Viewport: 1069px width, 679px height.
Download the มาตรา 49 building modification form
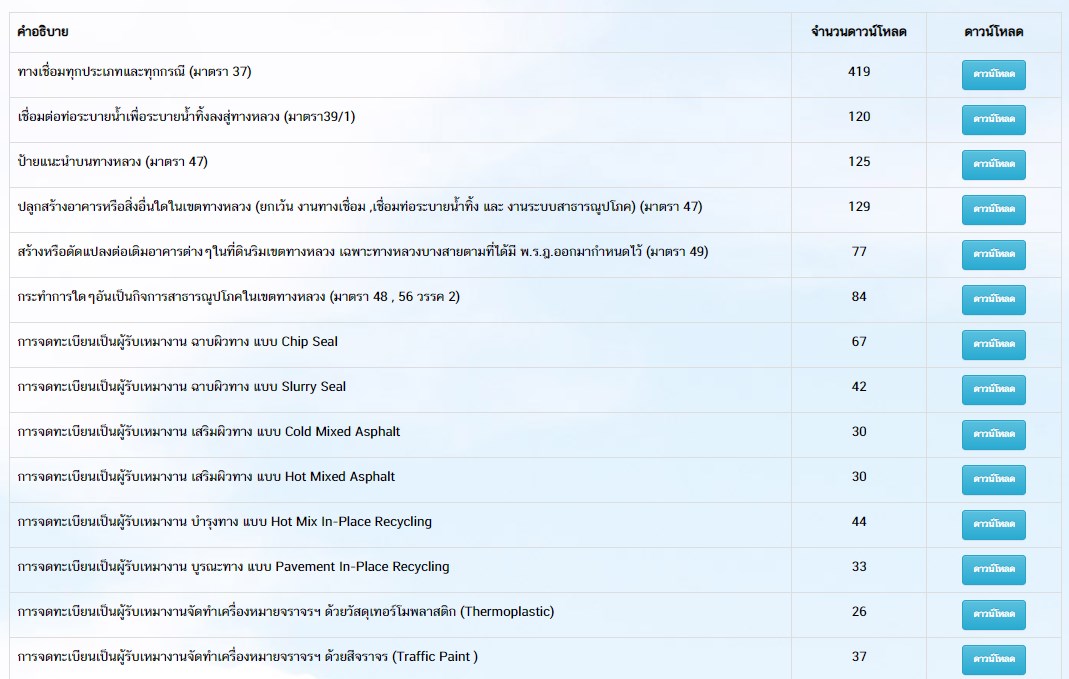point(993,255)
